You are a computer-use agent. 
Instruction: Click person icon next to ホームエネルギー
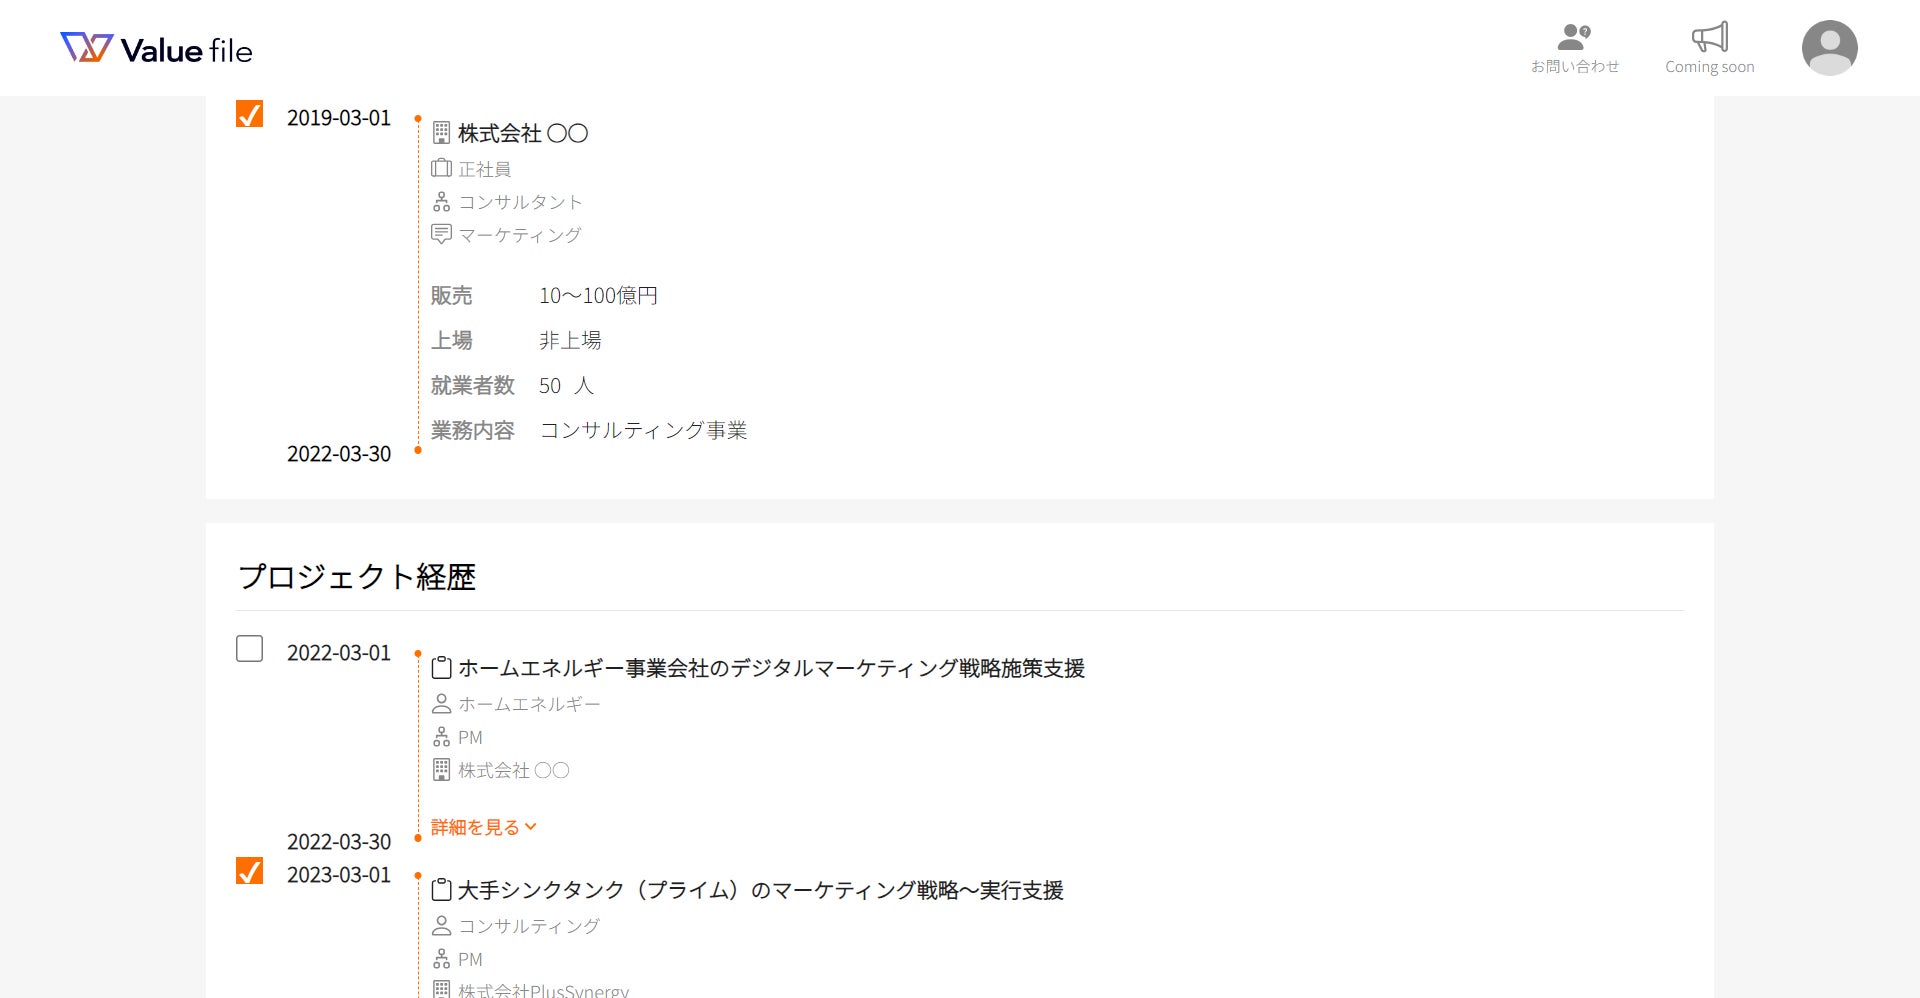click(441, 704)
